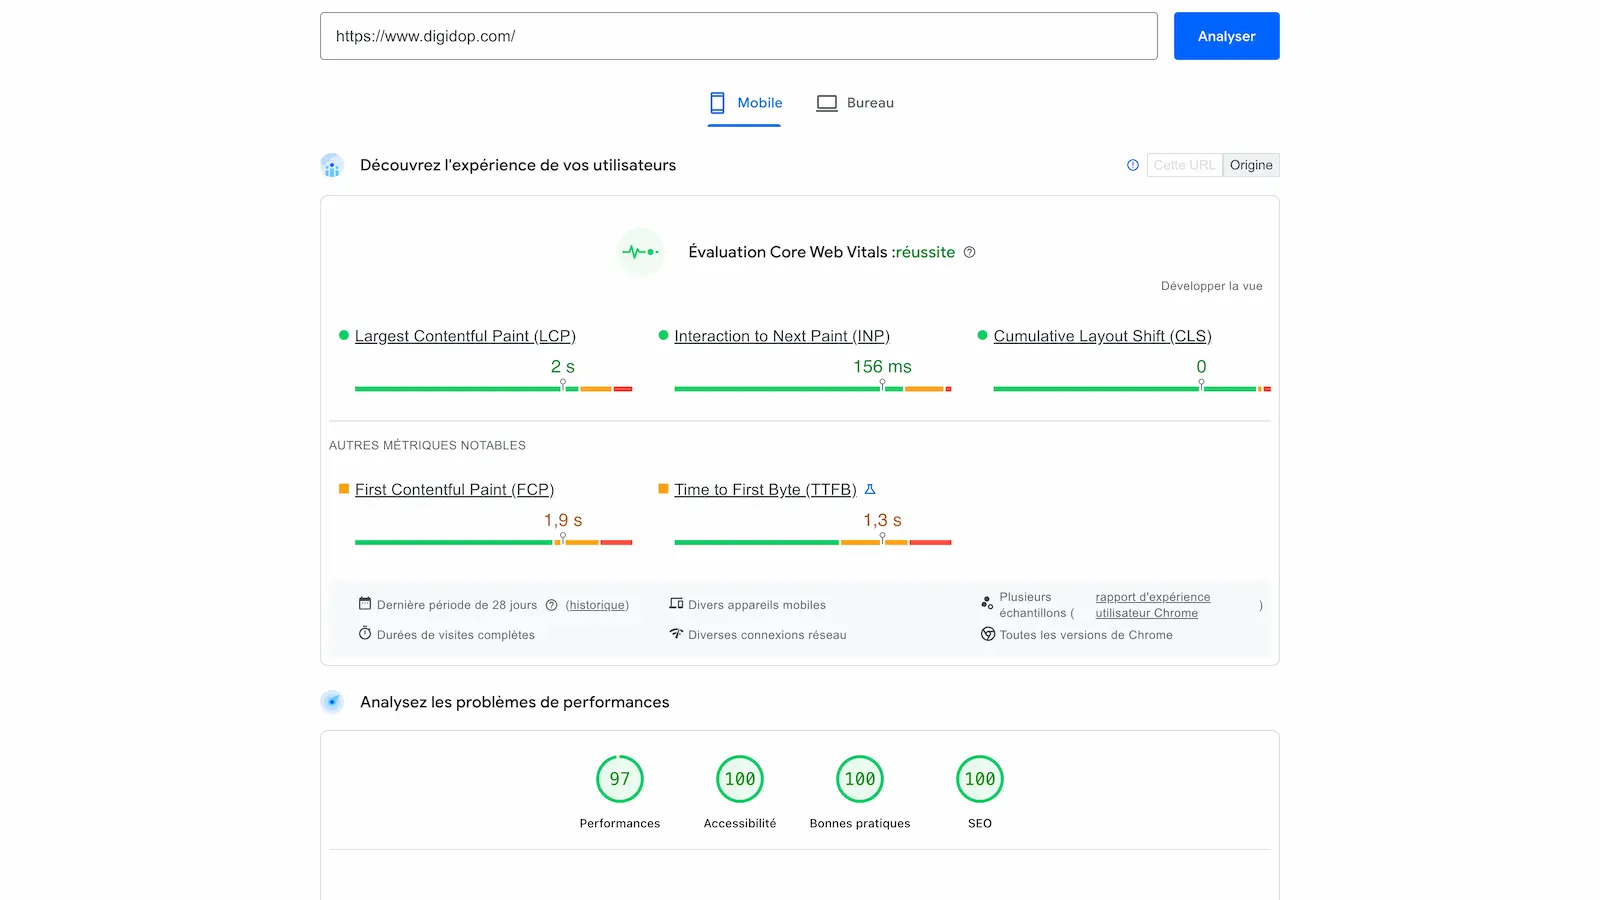Click the CLS distribution bar
The width and height of the screenshot is (1600, 900).
[x=1132, y=388]
